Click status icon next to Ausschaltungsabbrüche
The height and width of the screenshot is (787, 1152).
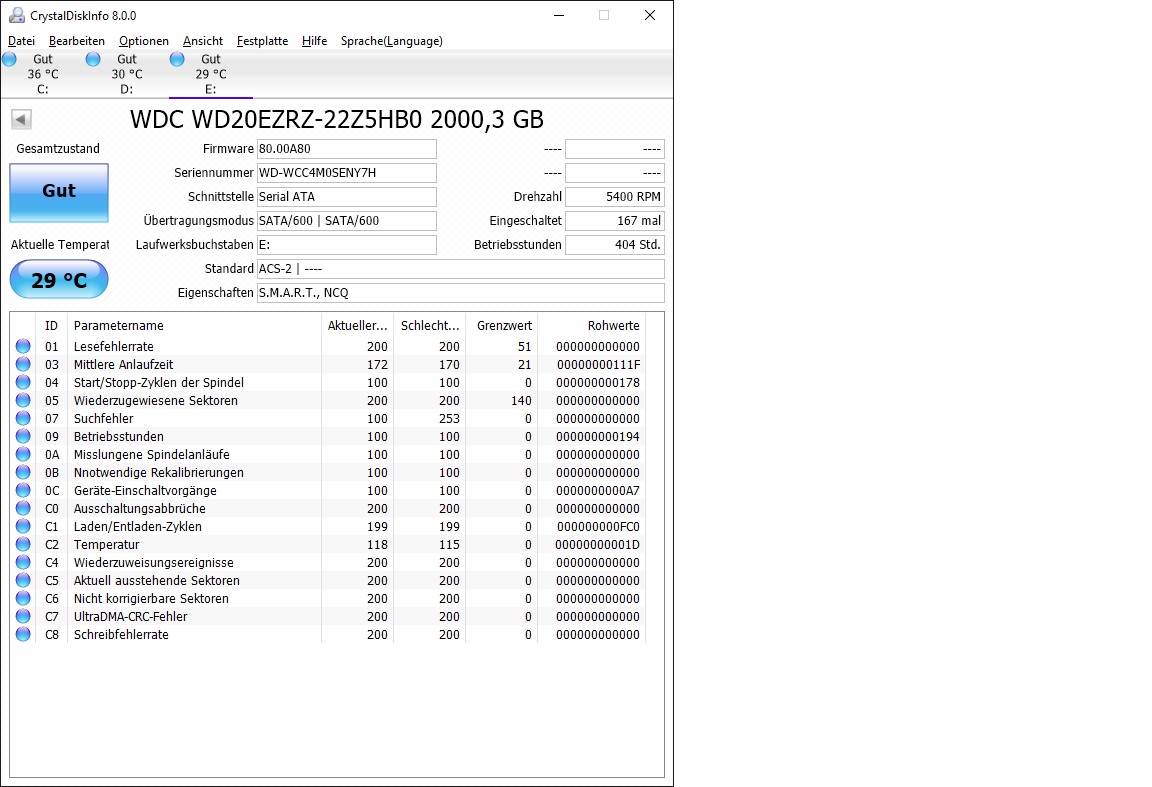[x=24, y=509]
